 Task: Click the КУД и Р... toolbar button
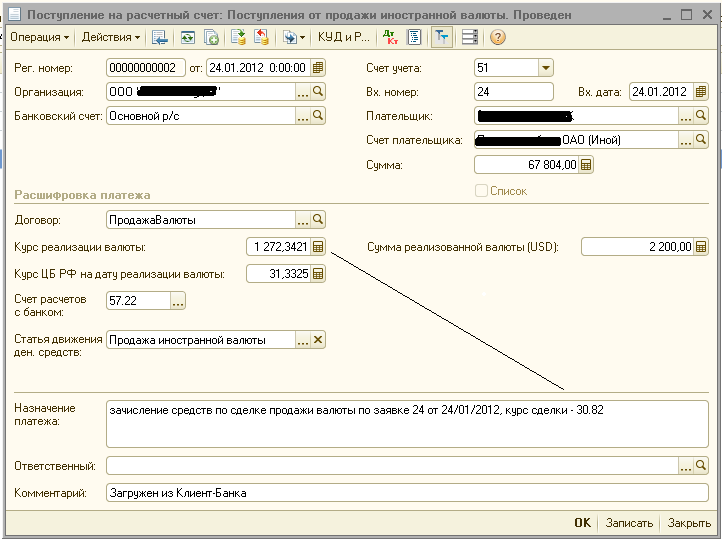[343, 37]
